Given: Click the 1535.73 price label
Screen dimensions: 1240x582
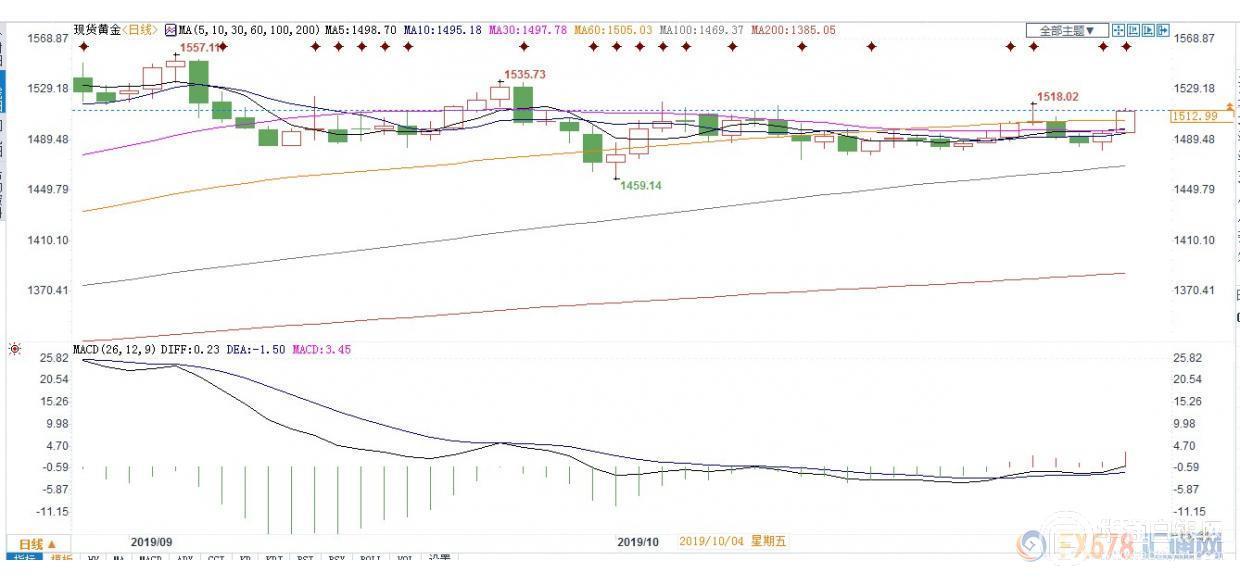Looking at the screenshot, I should coord(525,75).
